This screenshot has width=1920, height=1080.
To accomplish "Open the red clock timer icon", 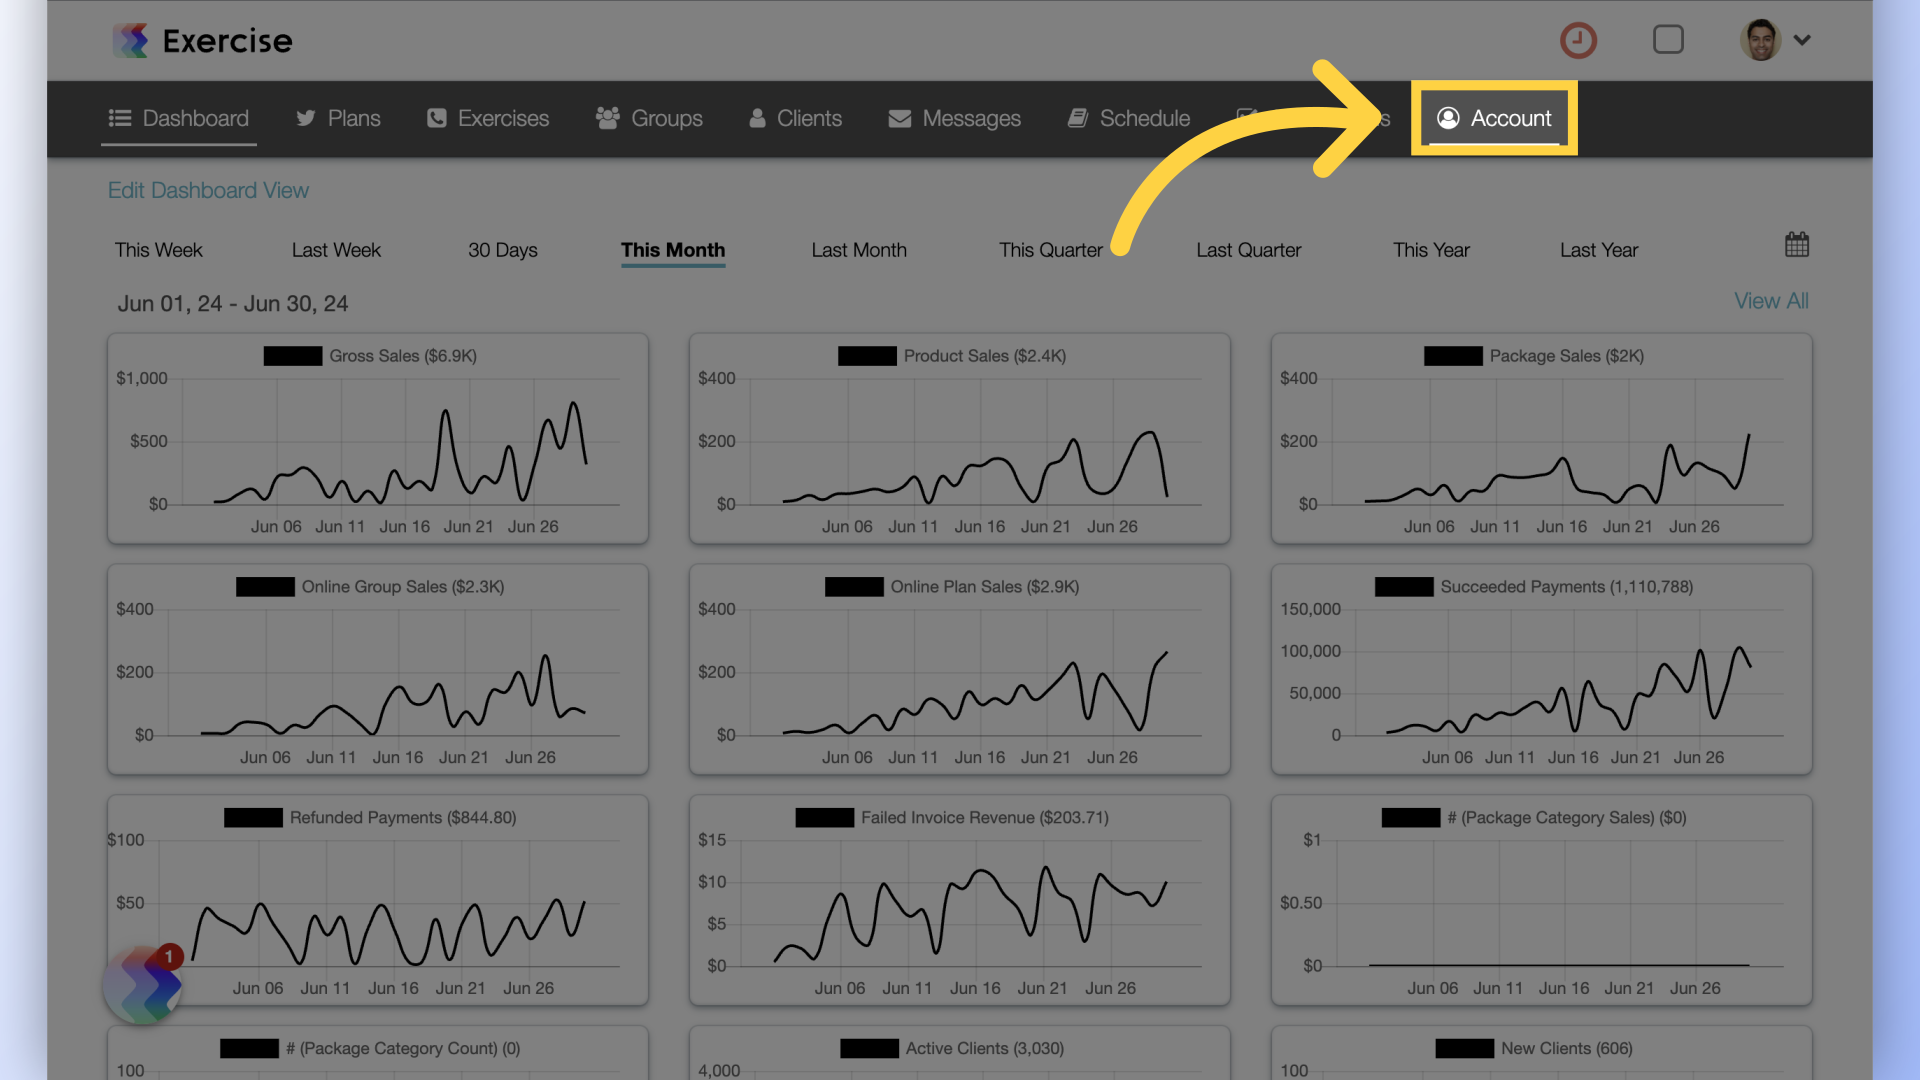I will 1578,40.
